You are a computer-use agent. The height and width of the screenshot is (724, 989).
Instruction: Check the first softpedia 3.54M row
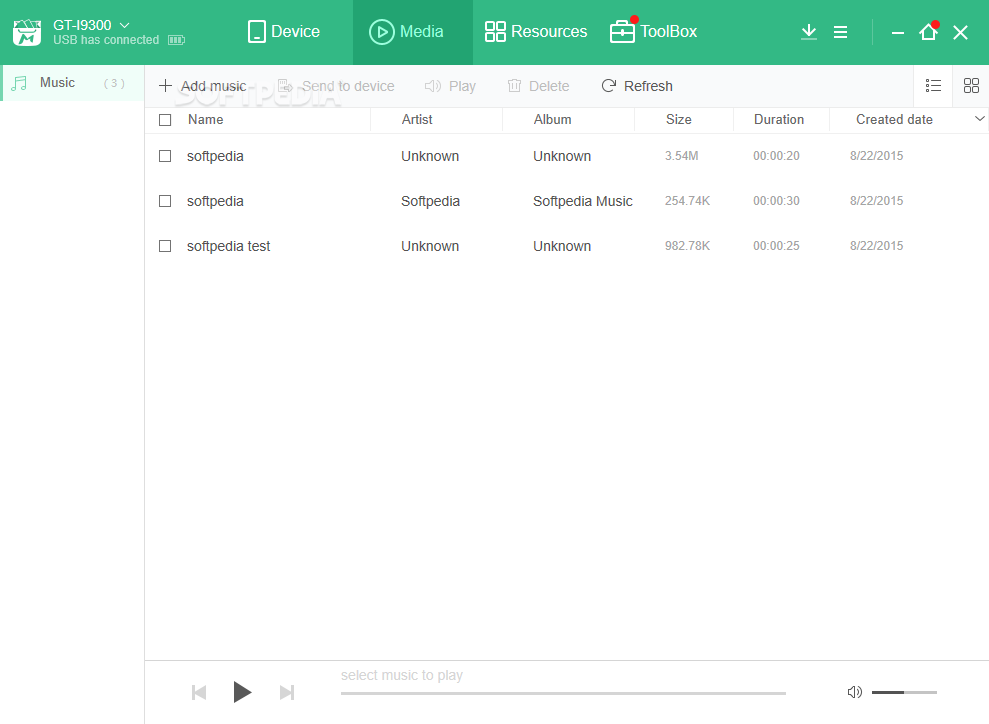coord(165,156)
